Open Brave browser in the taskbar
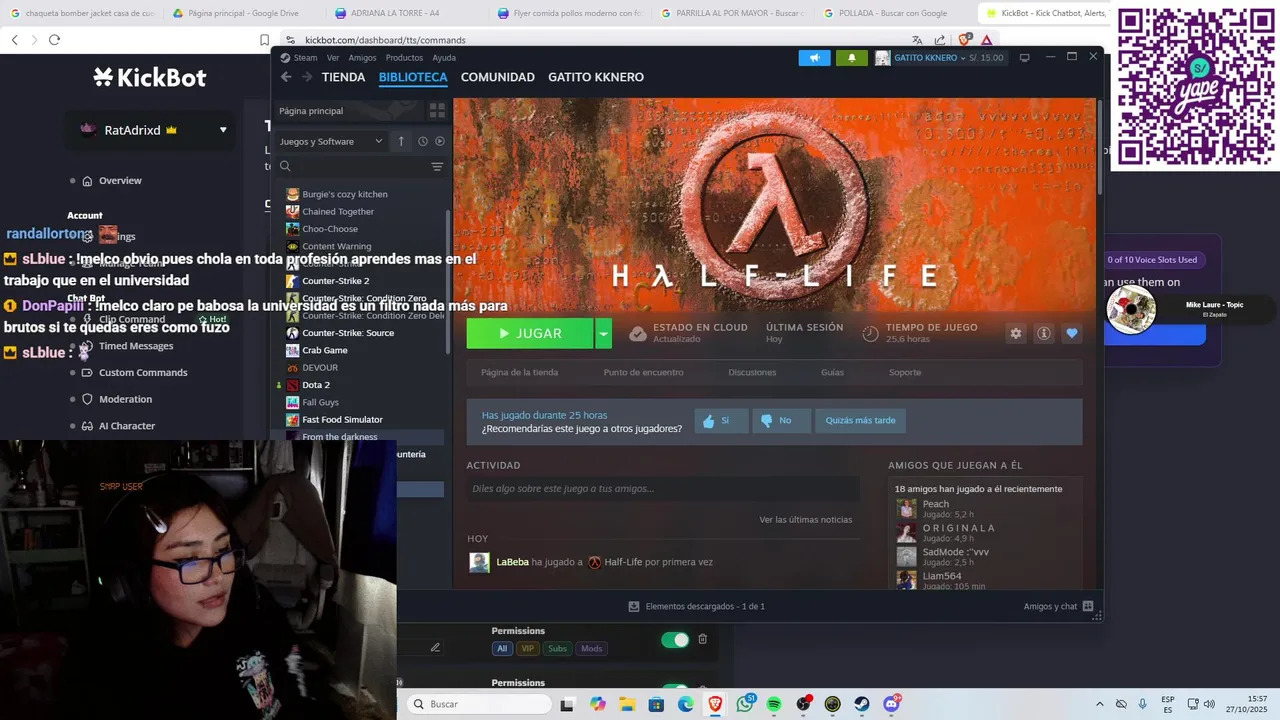 [716, 704]
